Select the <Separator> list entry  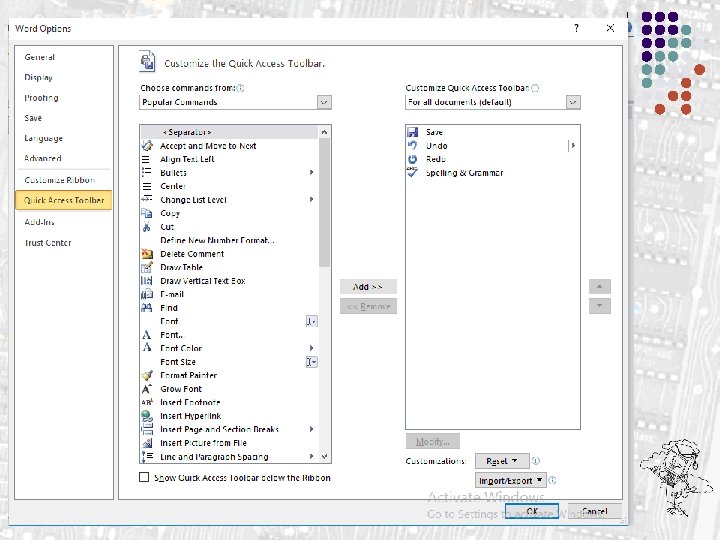point(229,132)
